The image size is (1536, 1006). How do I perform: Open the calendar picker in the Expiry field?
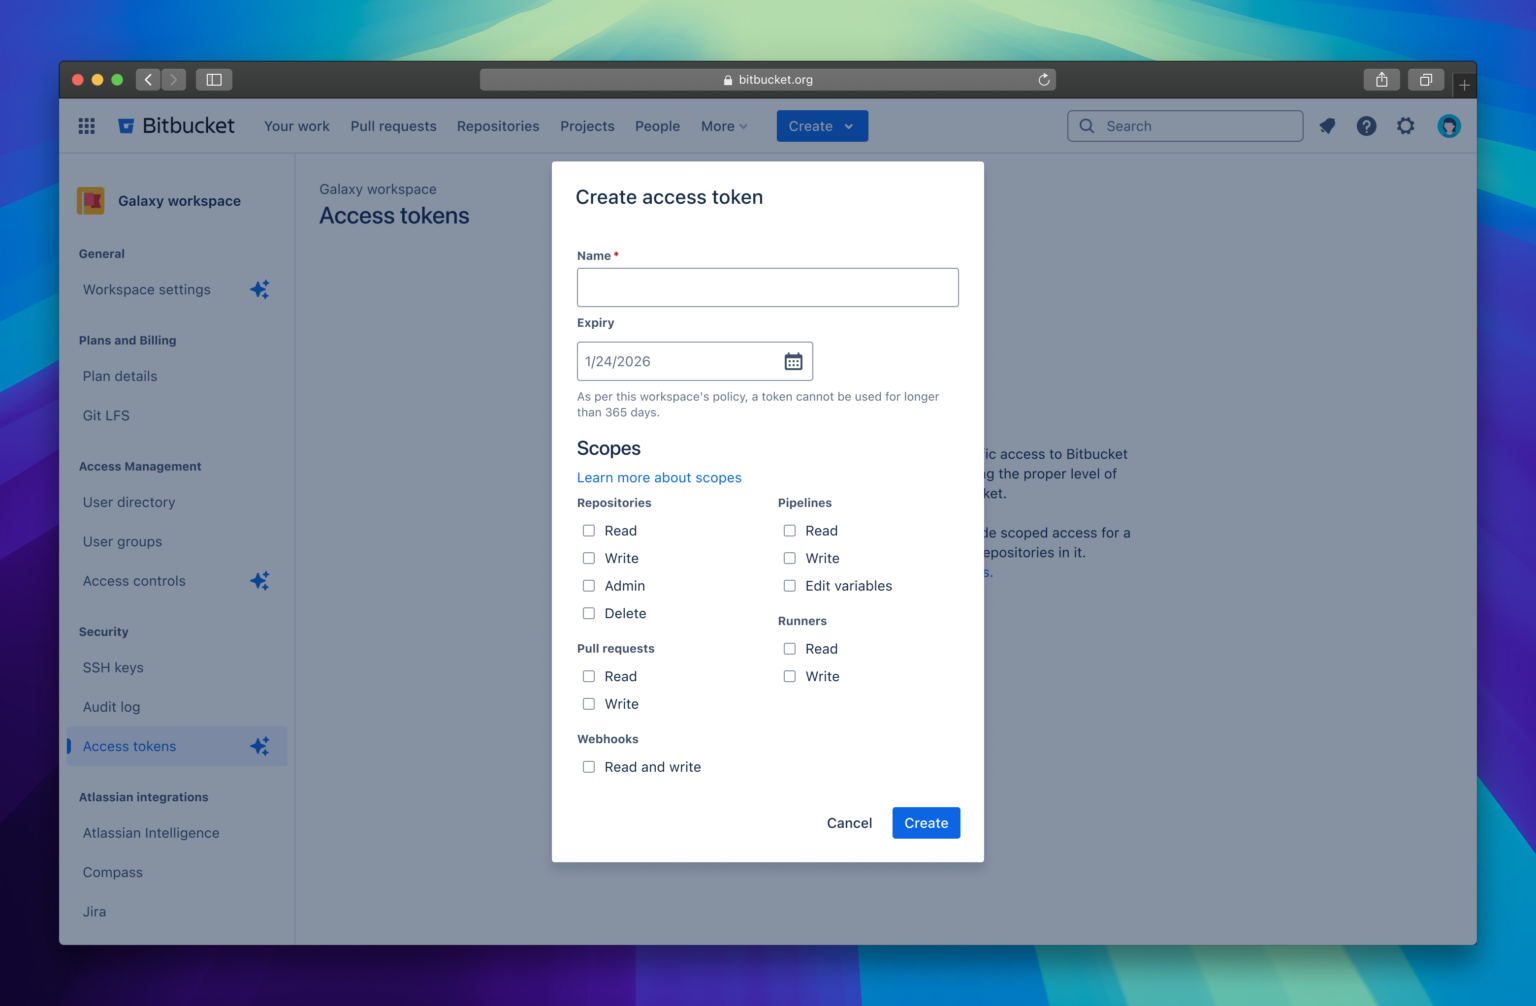[x=793, y=360]
